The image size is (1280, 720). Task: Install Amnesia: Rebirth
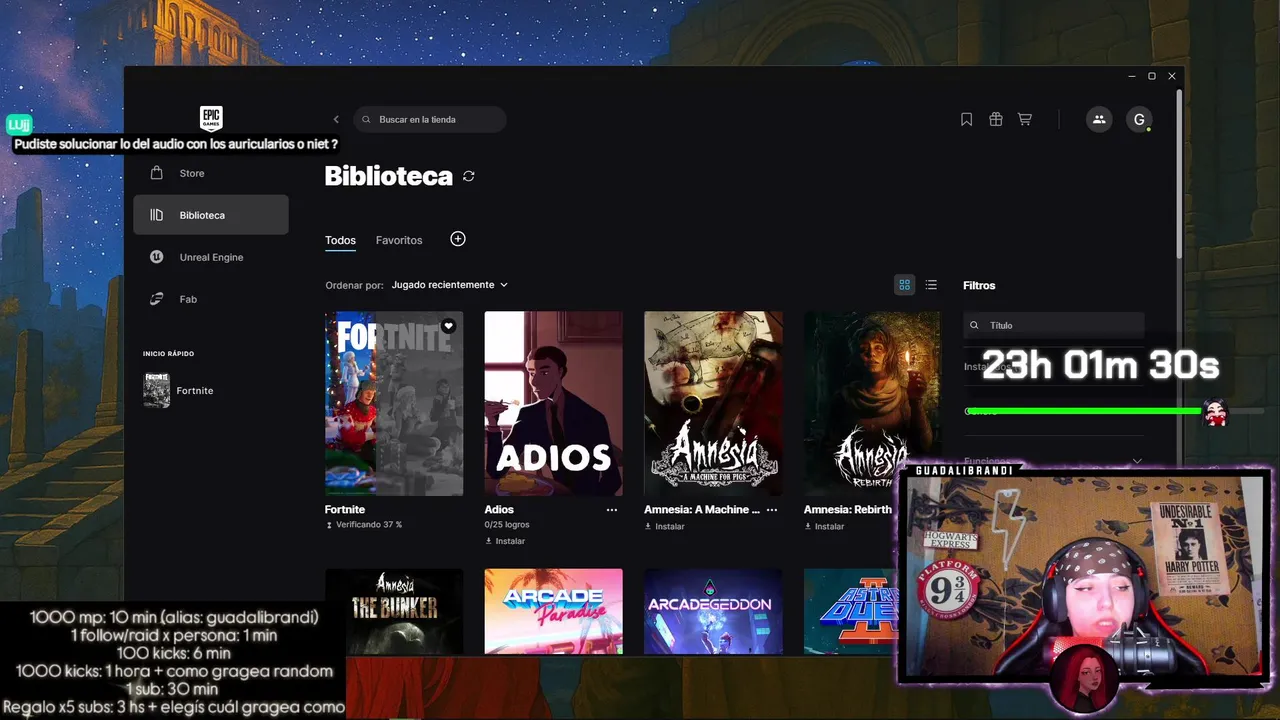click(824, 526)
